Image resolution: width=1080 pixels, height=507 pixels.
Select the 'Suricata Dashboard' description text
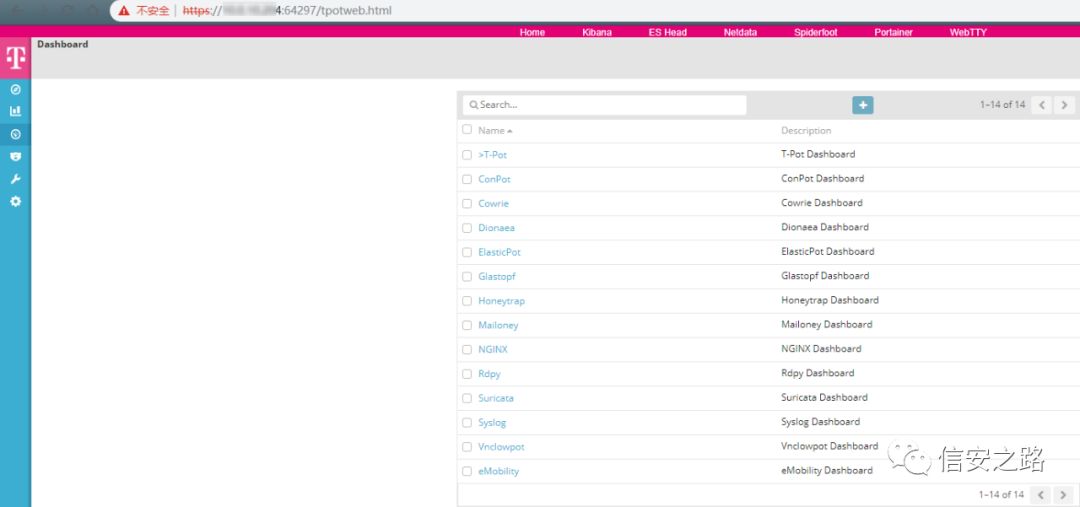coord(824,397)
